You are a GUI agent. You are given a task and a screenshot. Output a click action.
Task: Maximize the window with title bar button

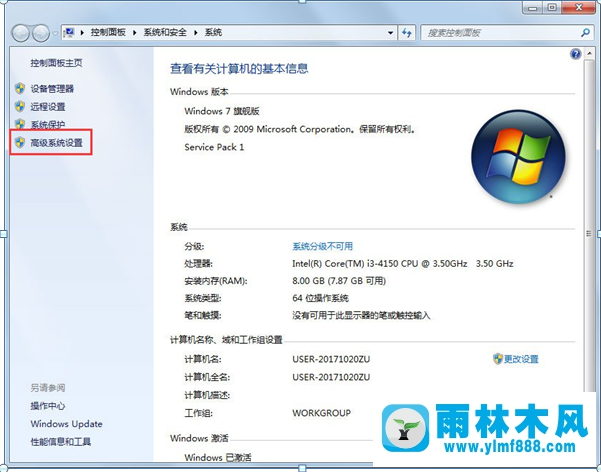(552, 7)
